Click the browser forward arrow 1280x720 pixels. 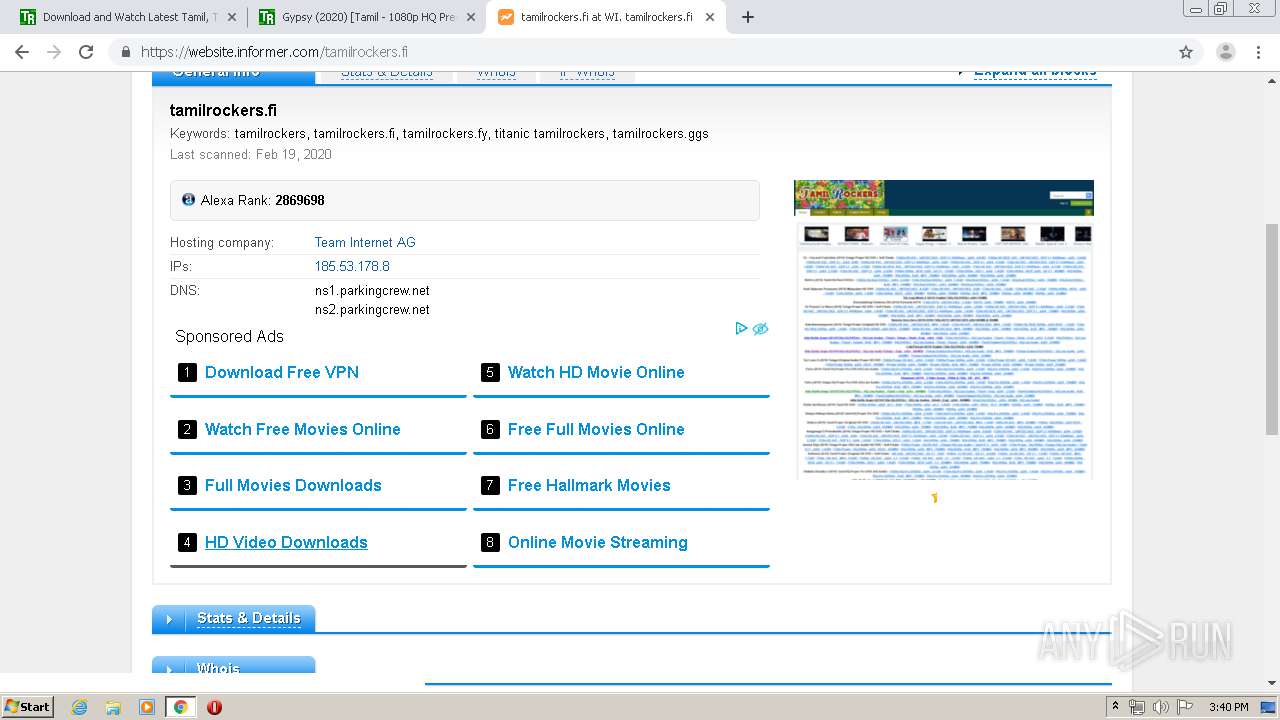[54, 52]
